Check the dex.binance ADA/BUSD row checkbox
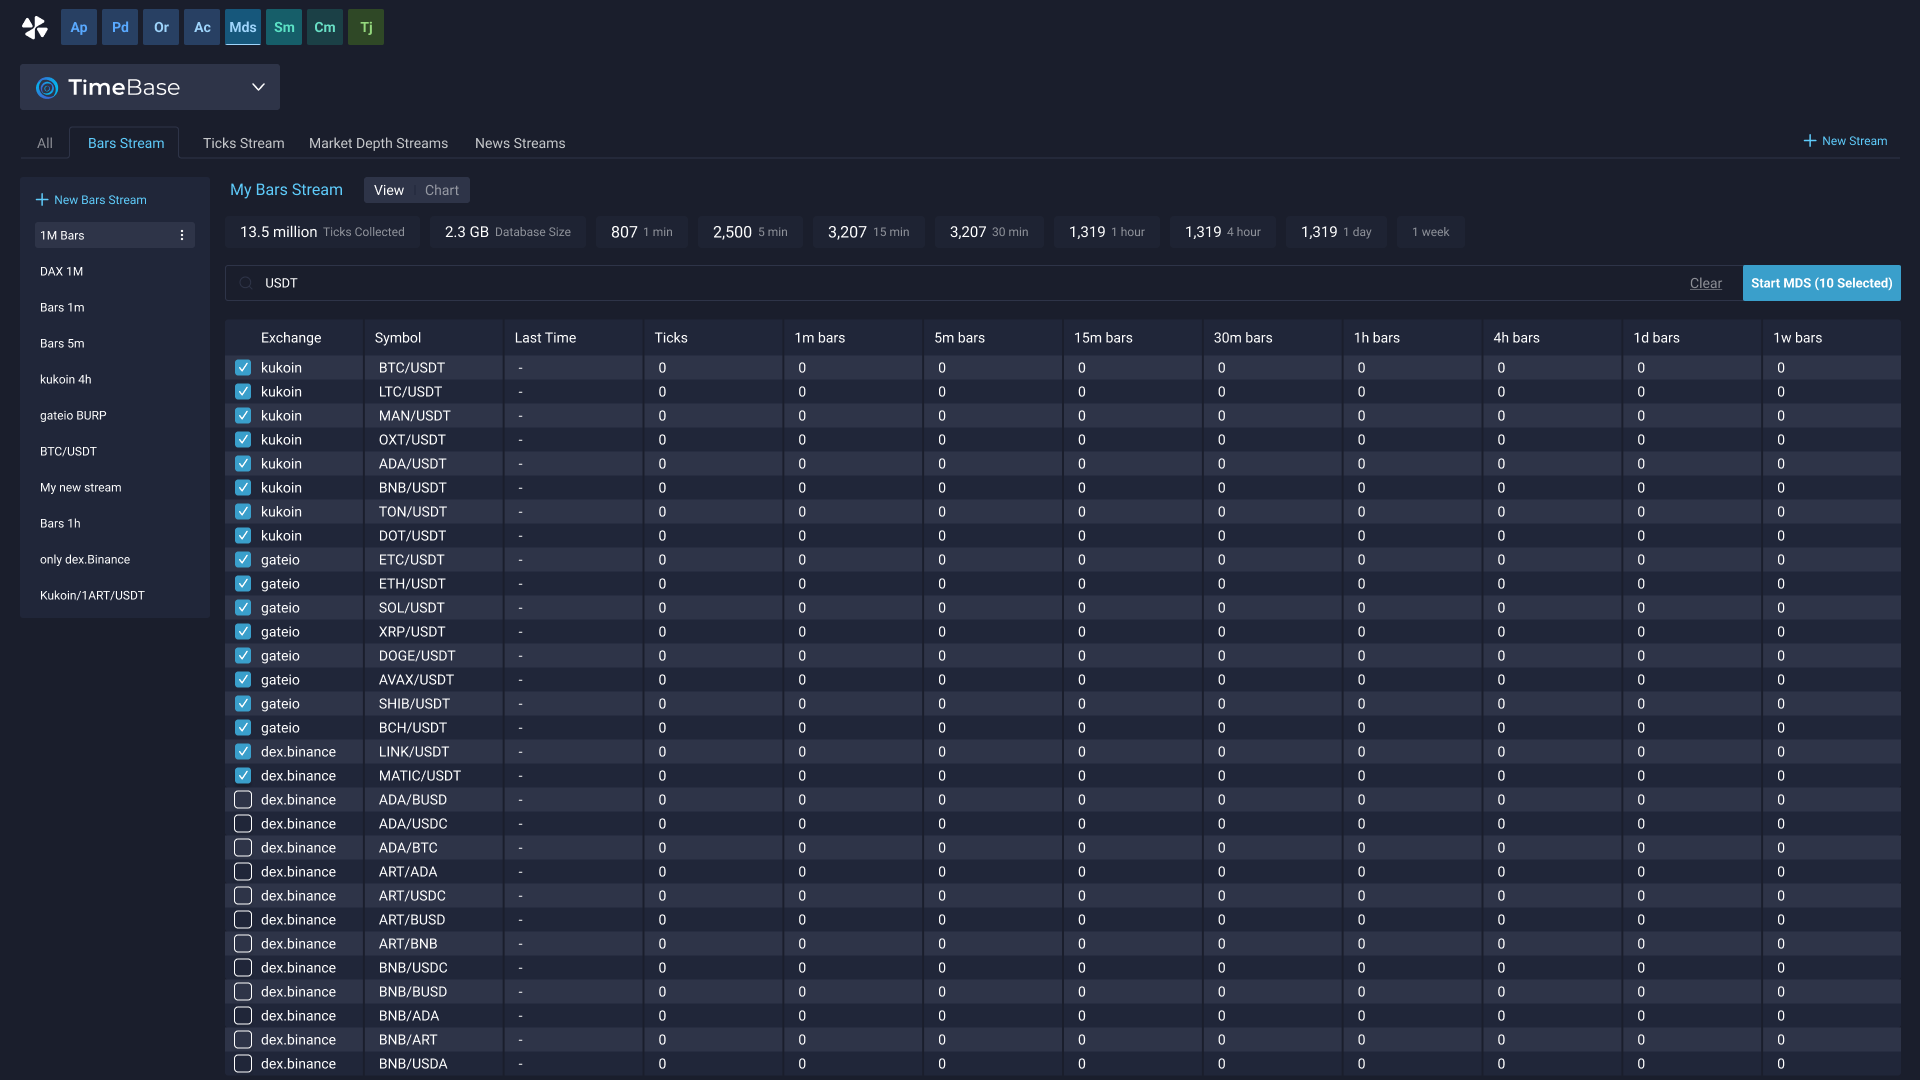 243,799
